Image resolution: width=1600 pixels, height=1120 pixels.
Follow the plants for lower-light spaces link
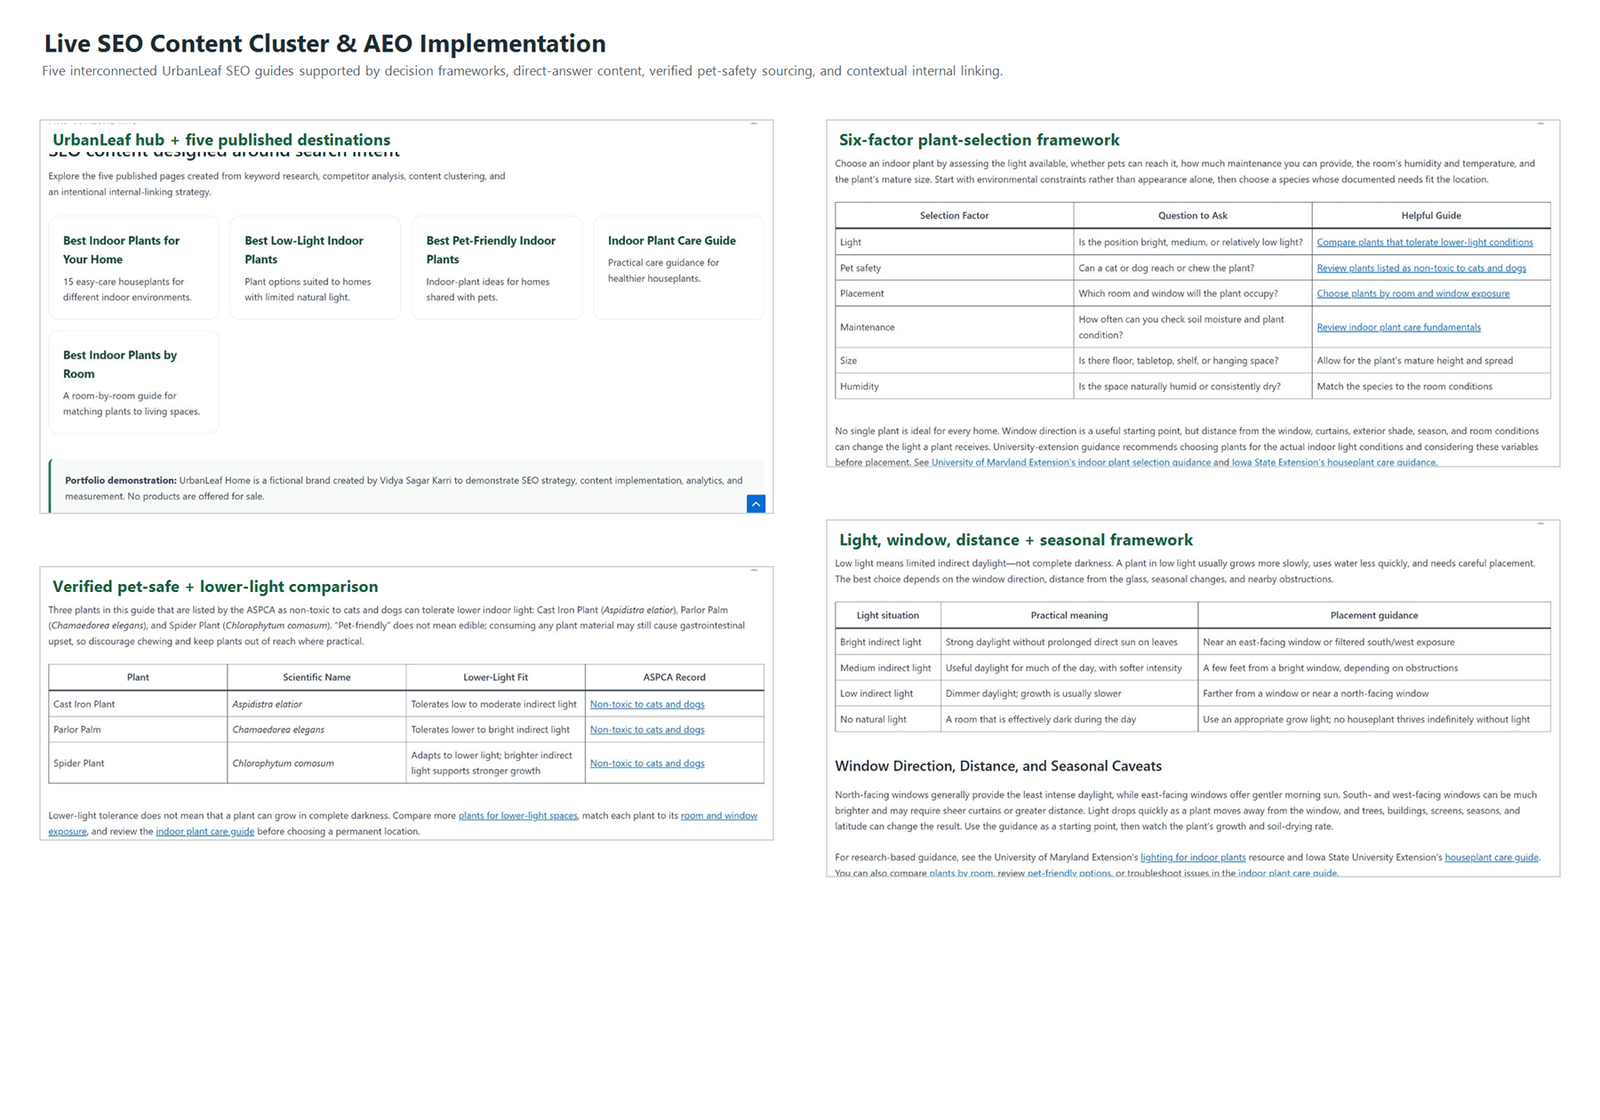pos(518,815)
